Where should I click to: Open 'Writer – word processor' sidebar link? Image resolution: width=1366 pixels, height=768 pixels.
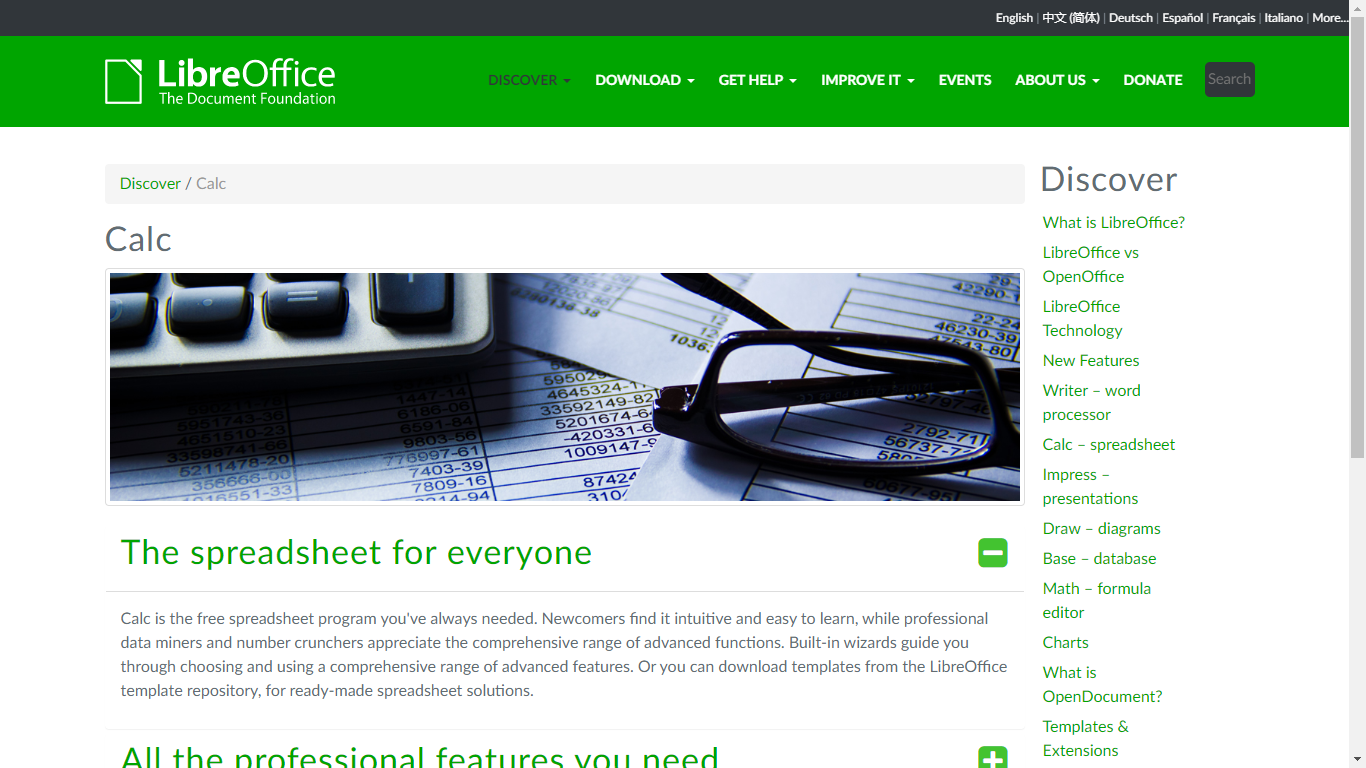point(1092,403)
